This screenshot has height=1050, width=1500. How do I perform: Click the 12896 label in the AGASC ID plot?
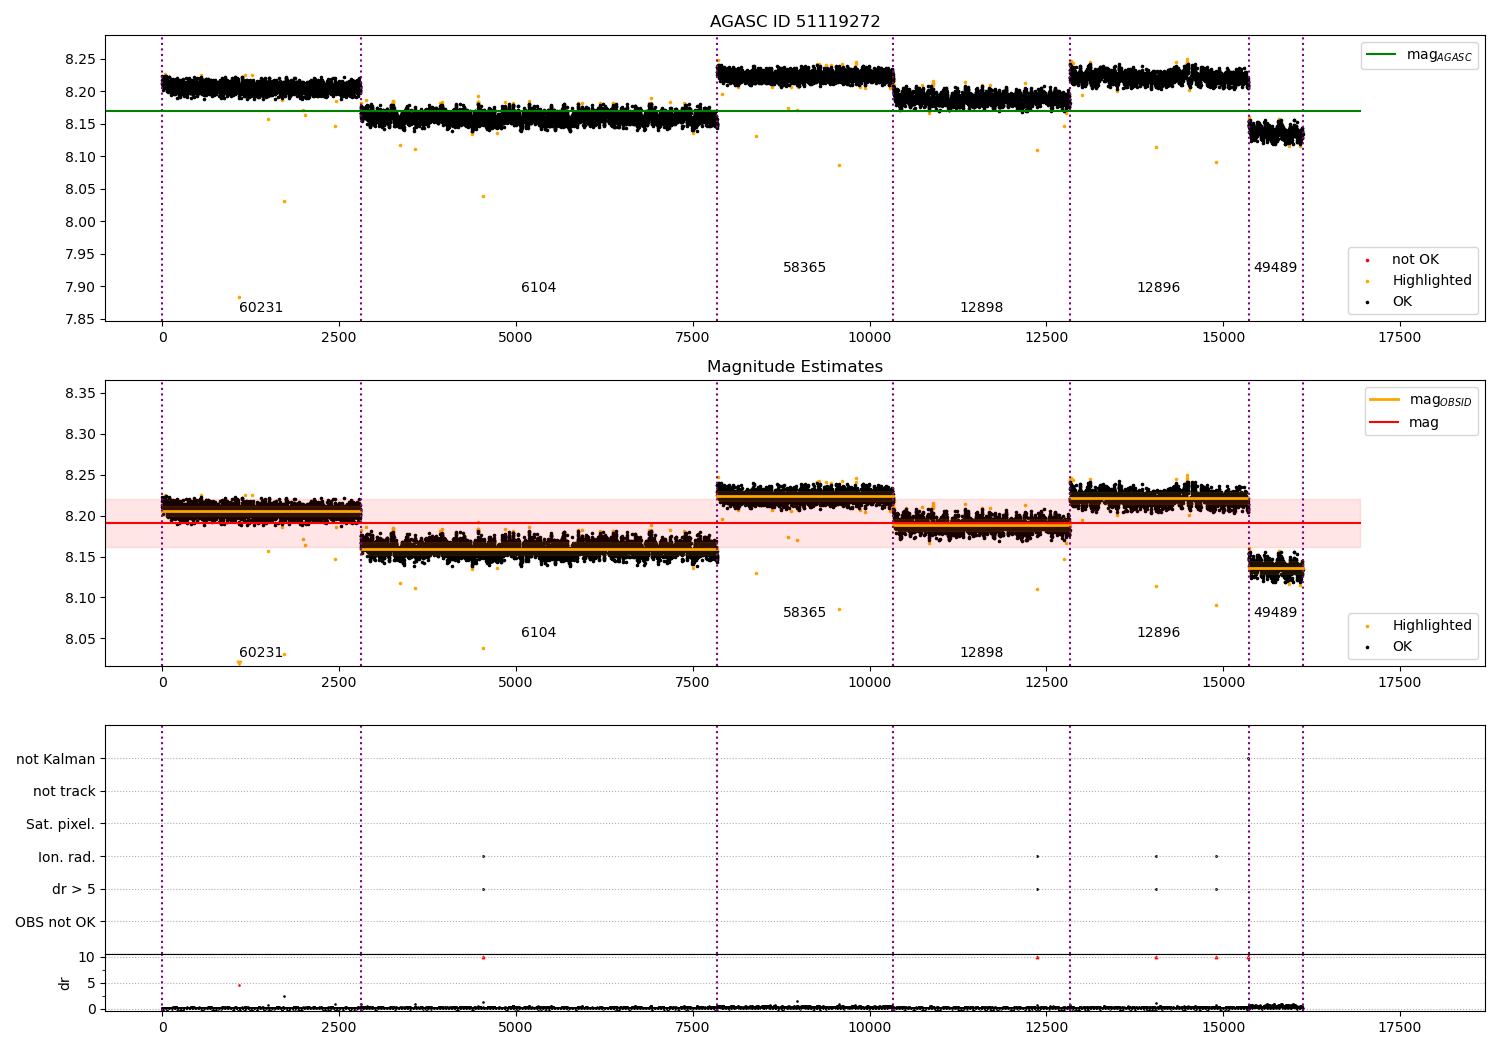pos(1158,288)
